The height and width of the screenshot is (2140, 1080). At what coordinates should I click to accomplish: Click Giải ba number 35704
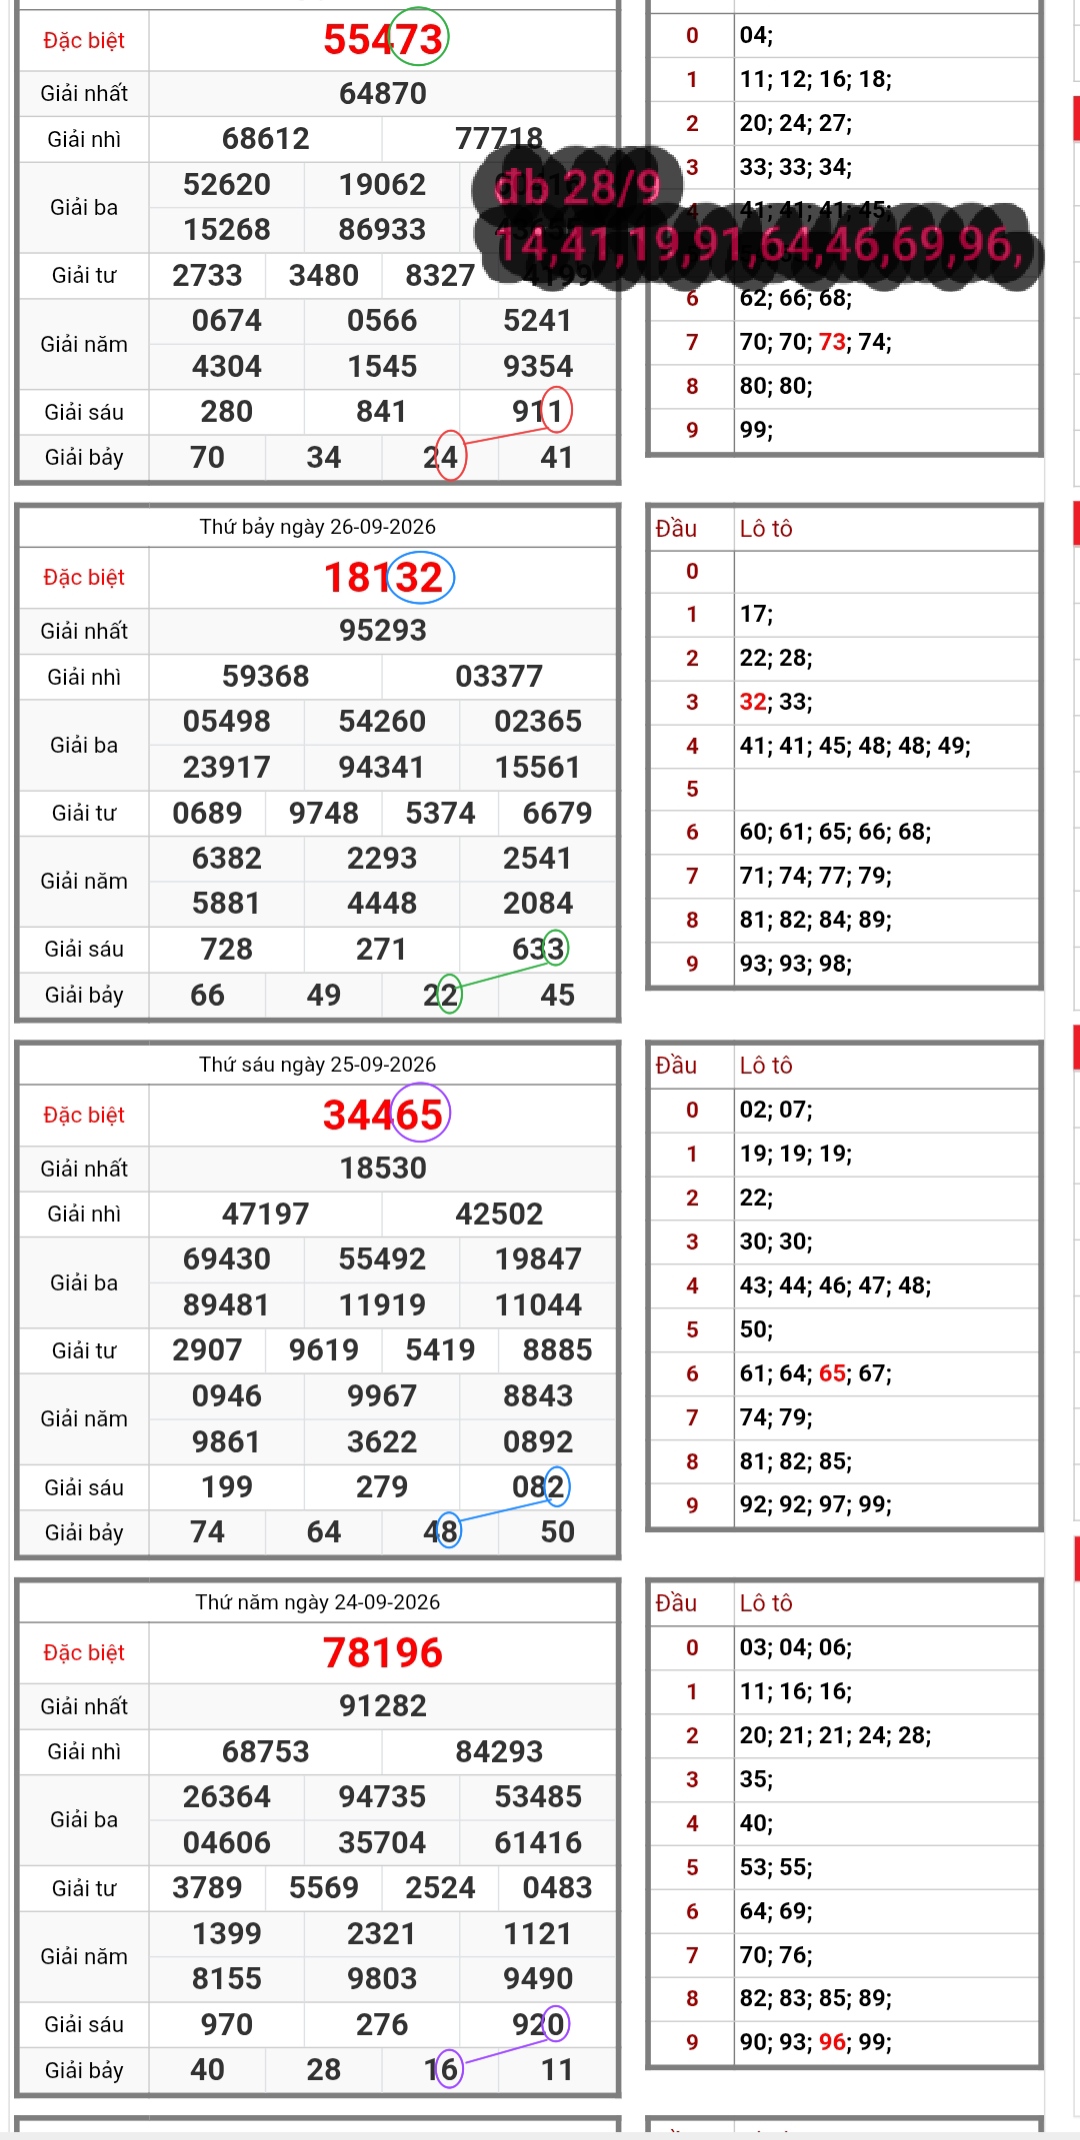[382, 1842]
